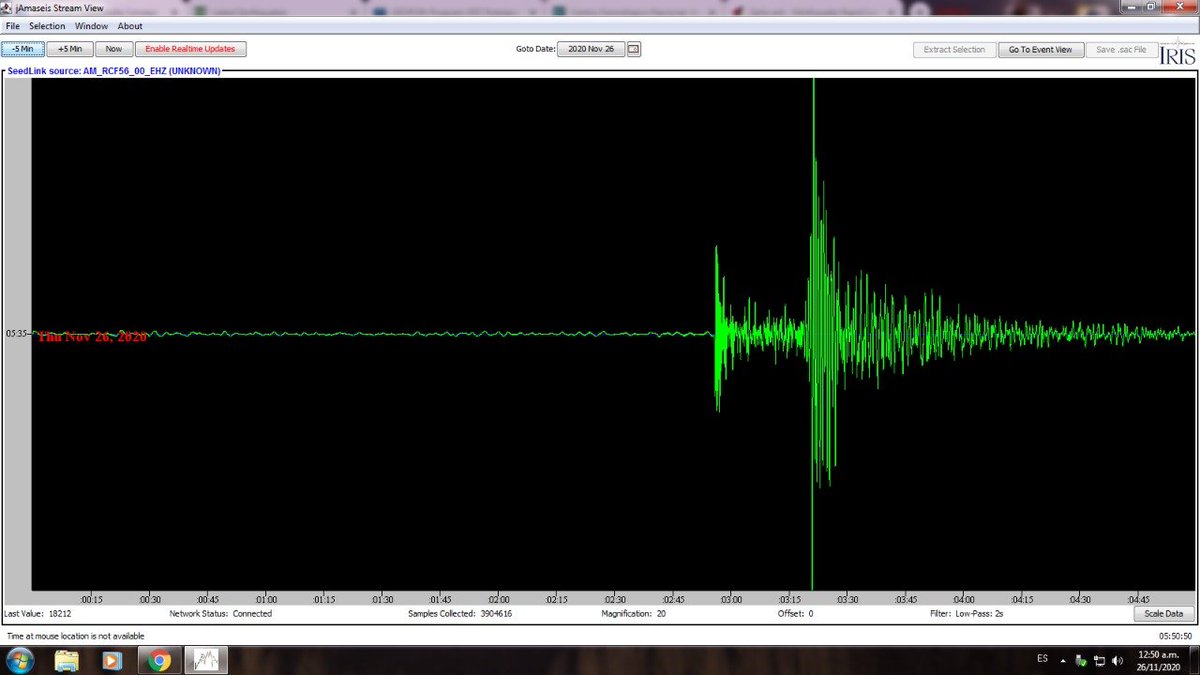This screenshot has width=1200, height=675.
Task: Click Enable Realtime Updates
Action: coord(191,49)
